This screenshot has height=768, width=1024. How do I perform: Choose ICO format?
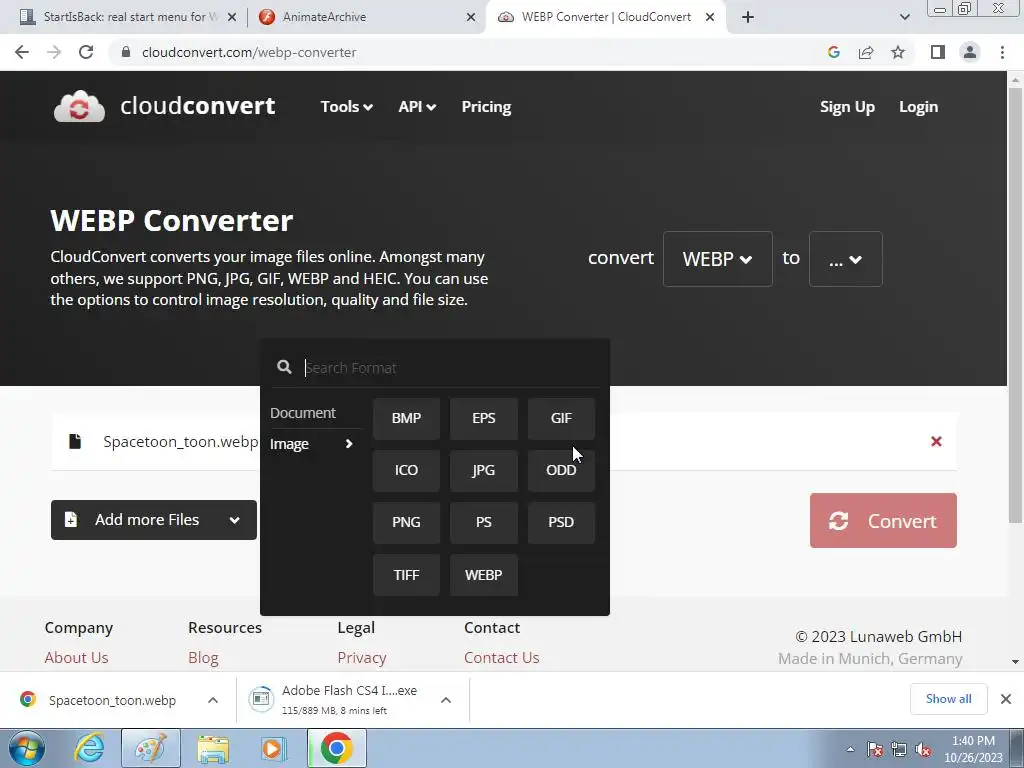(406, 470)
